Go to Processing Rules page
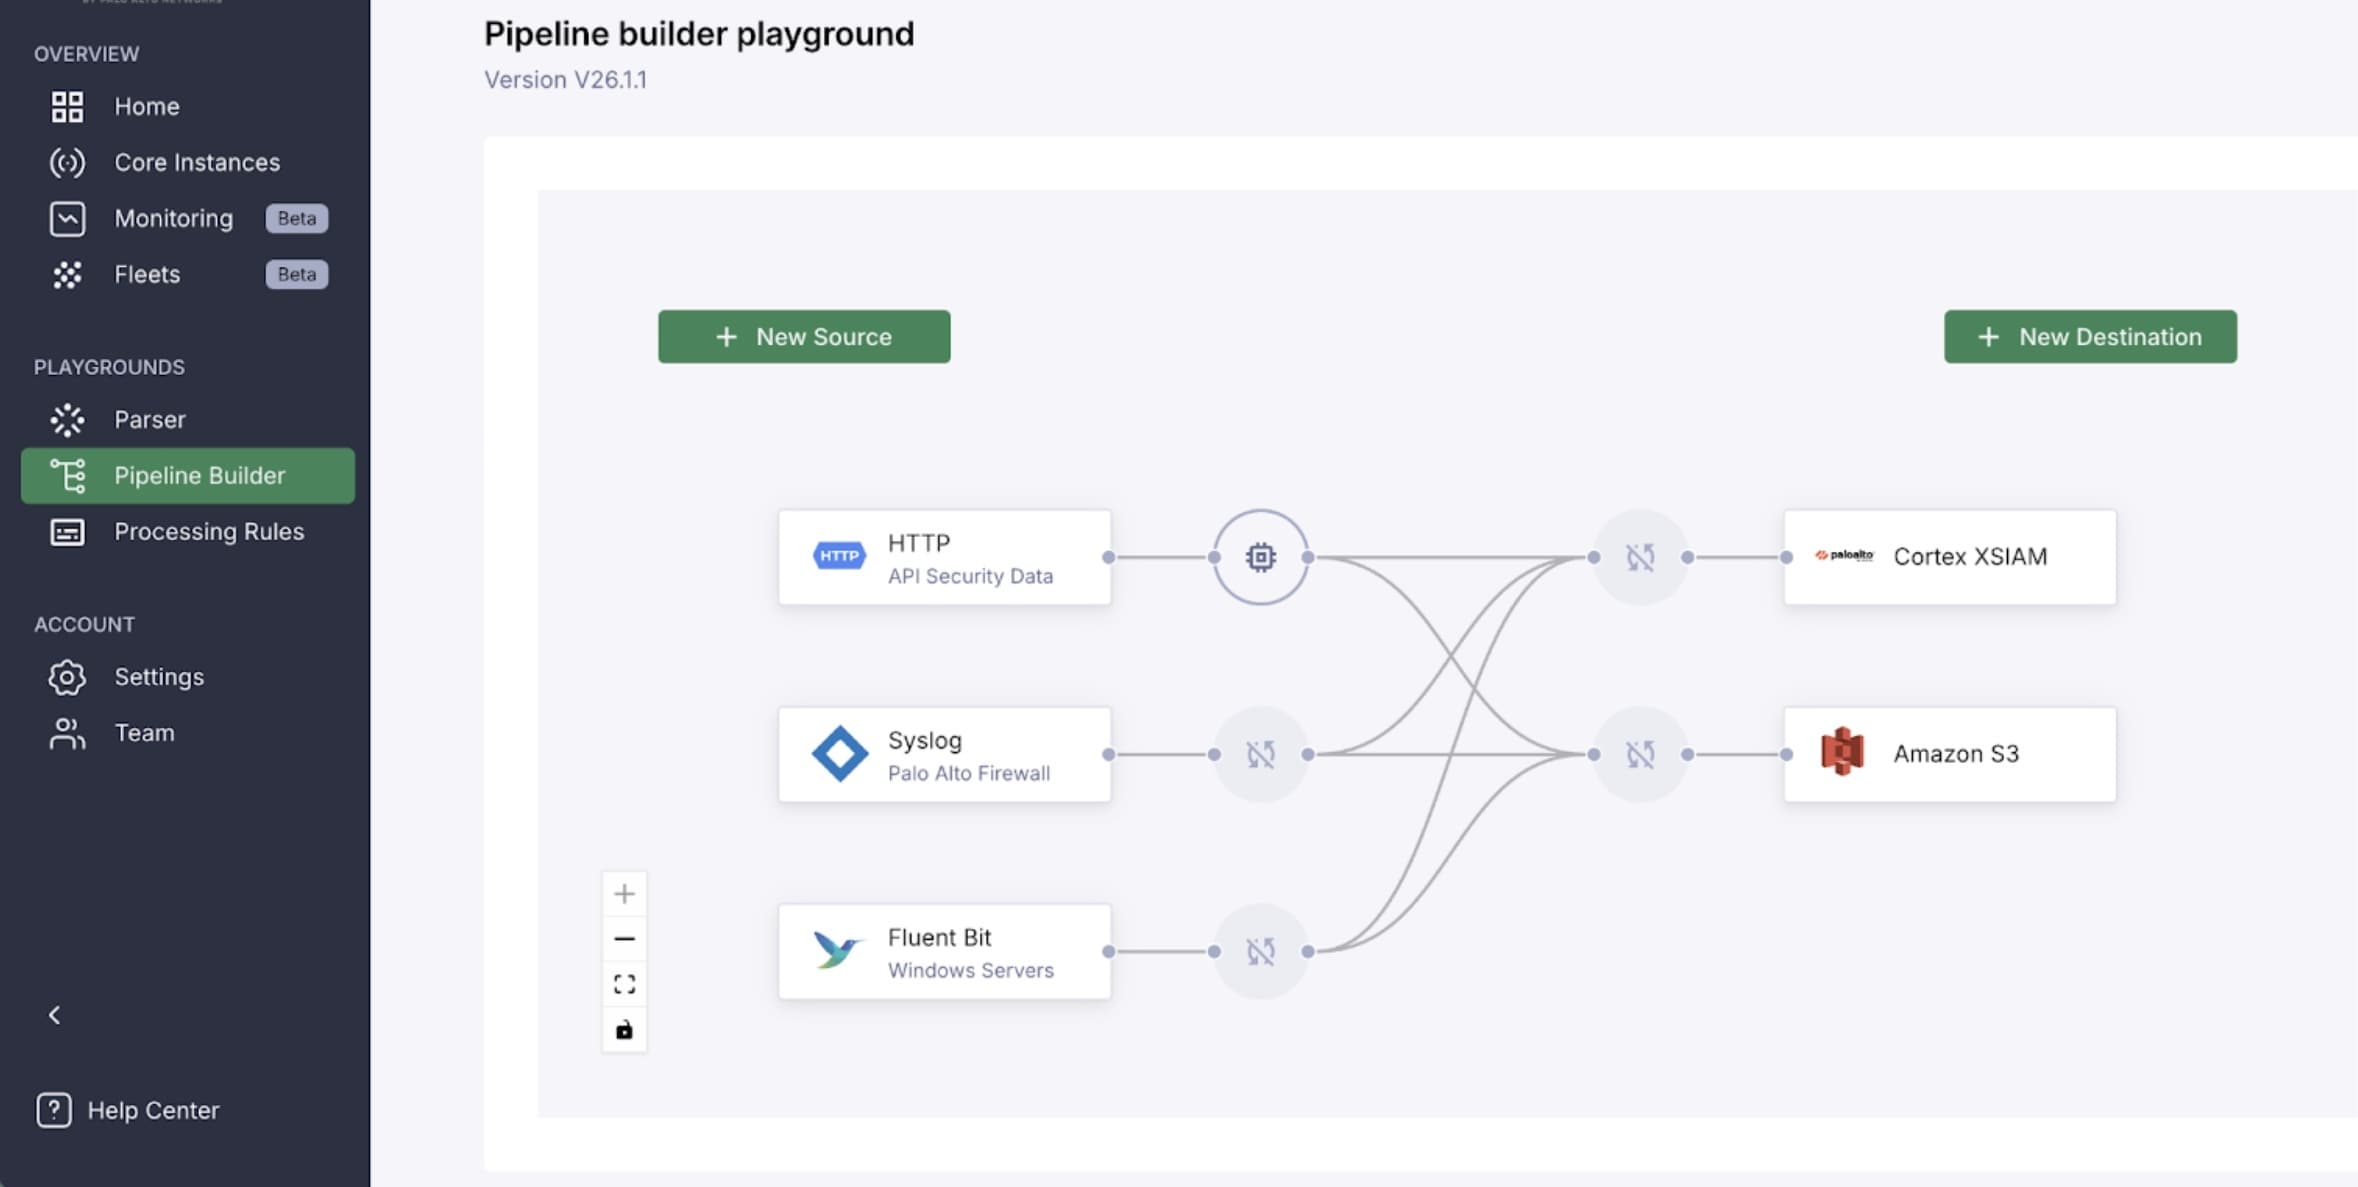 pos(208,532)
